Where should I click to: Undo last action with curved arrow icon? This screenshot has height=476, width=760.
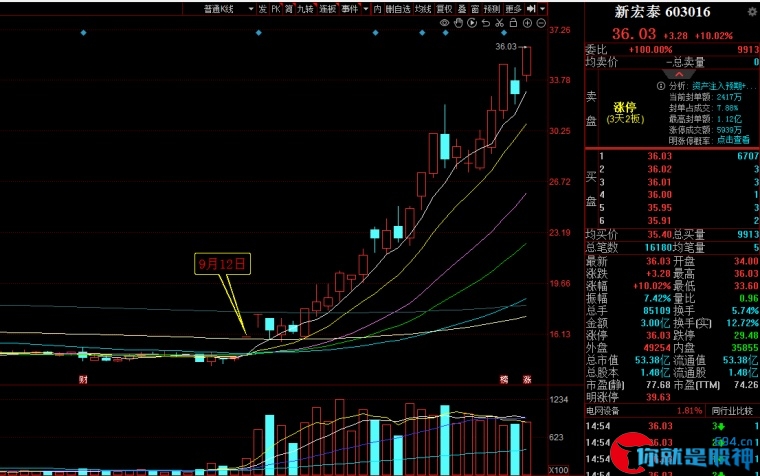tap(486, 23)
